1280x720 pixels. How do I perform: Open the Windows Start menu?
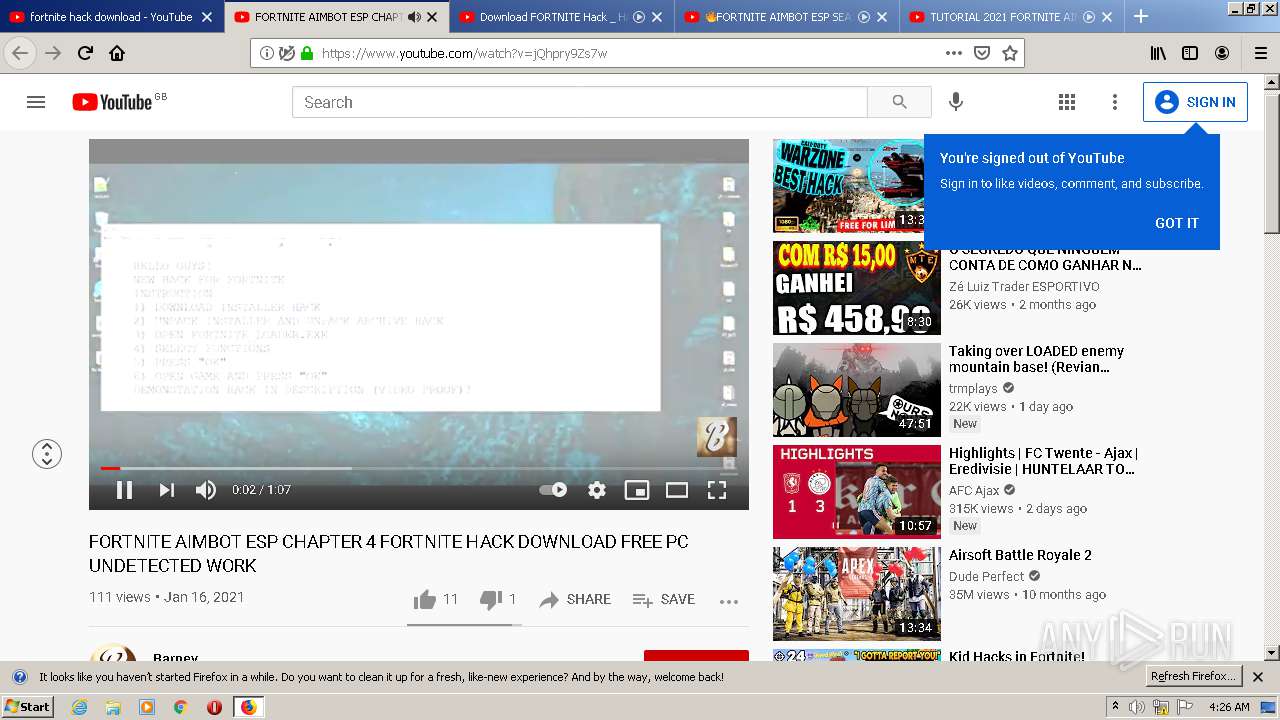tap(28, 707)
